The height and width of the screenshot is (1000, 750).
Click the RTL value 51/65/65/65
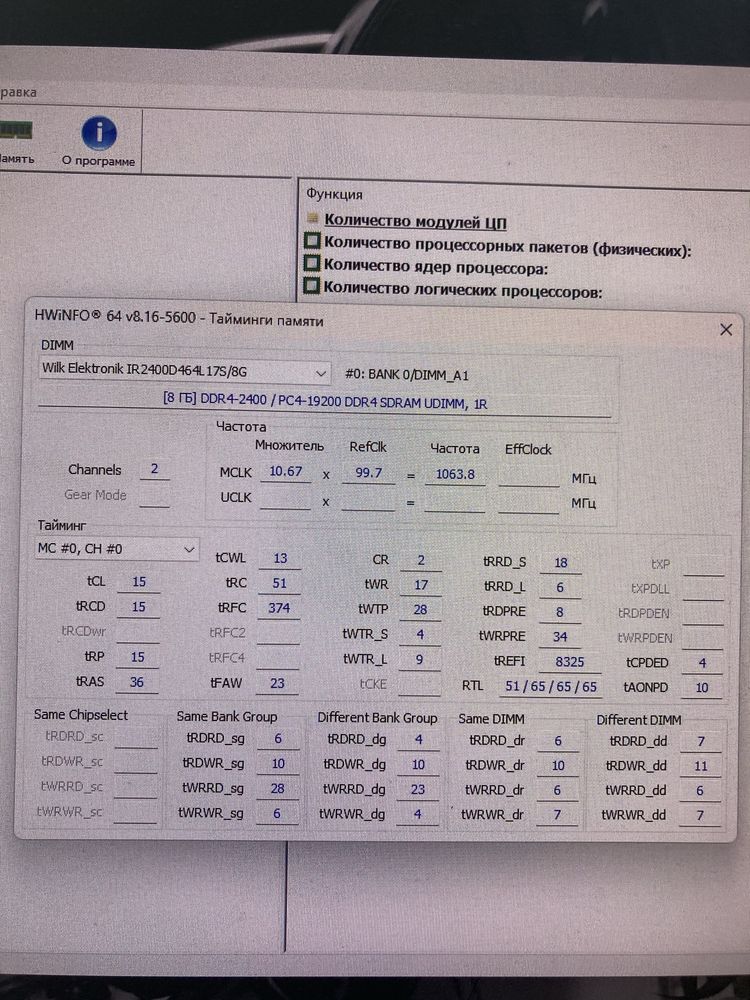click(550, 687)
